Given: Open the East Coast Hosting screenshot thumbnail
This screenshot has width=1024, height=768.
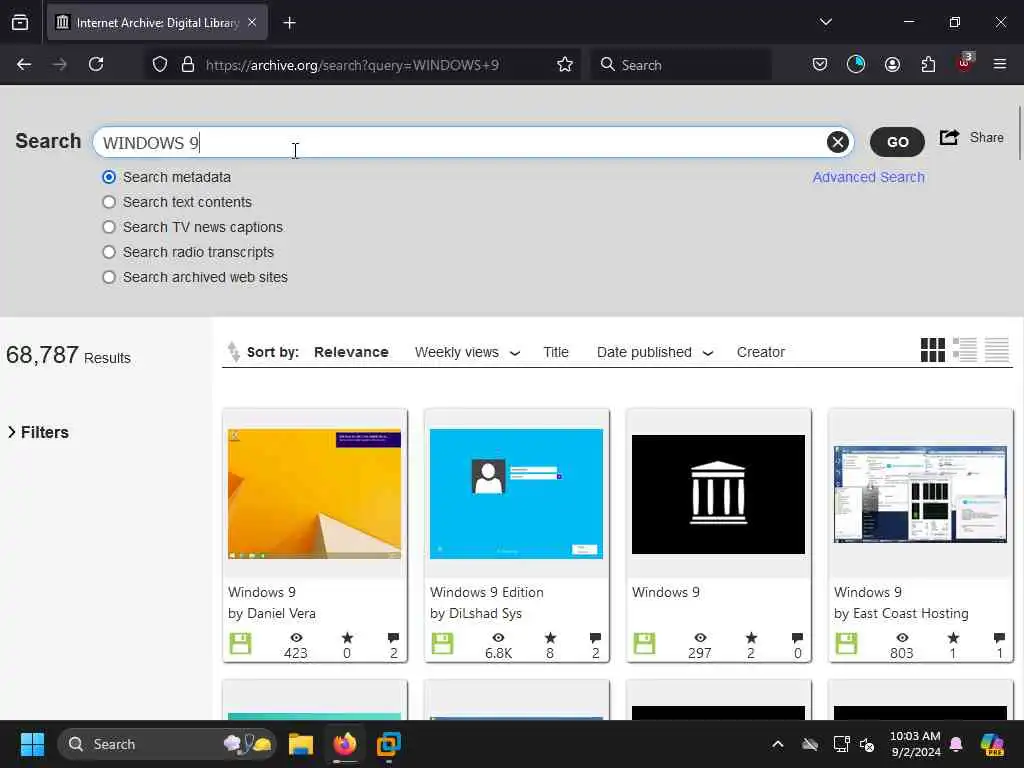Looking at the screenshot, I should coord(920,494).
